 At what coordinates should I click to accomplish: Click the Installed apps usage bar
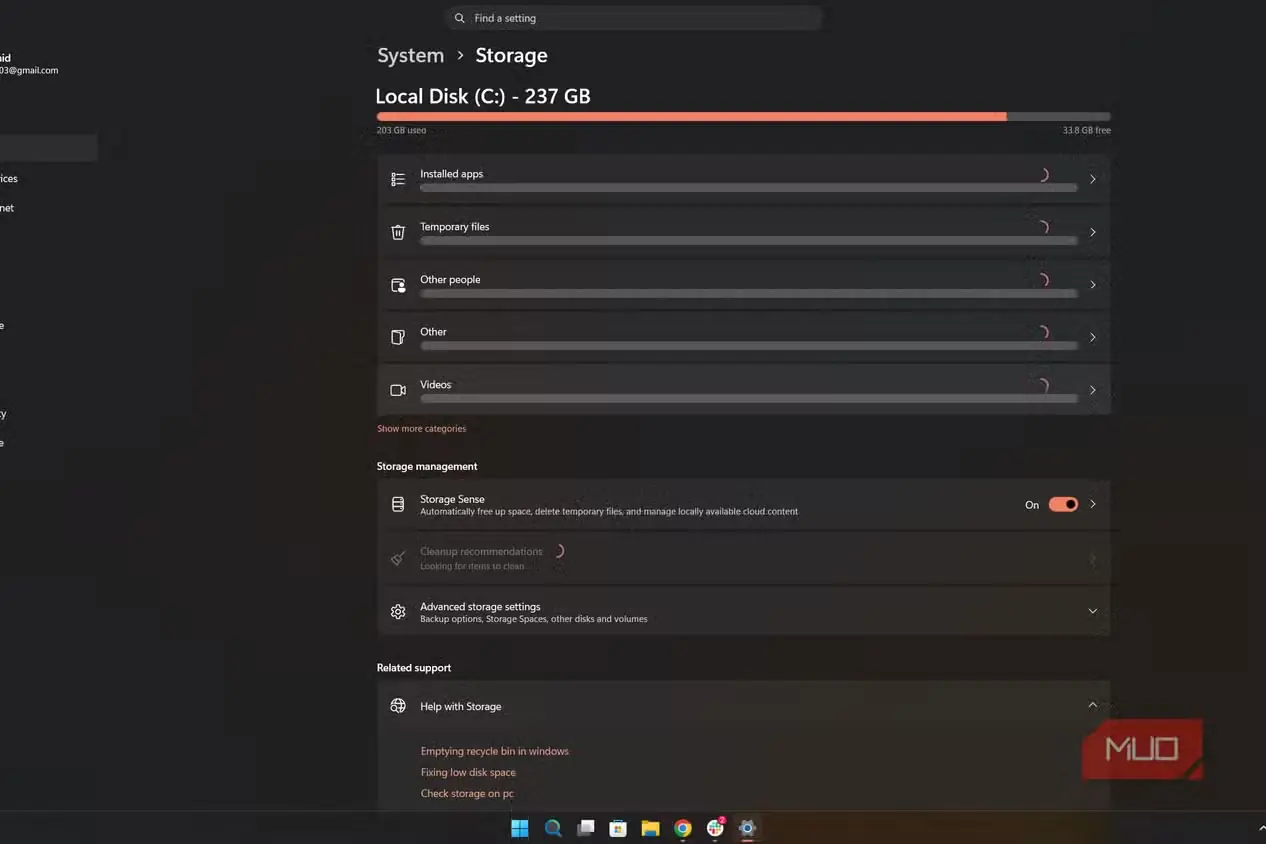(x=748, y=187)
